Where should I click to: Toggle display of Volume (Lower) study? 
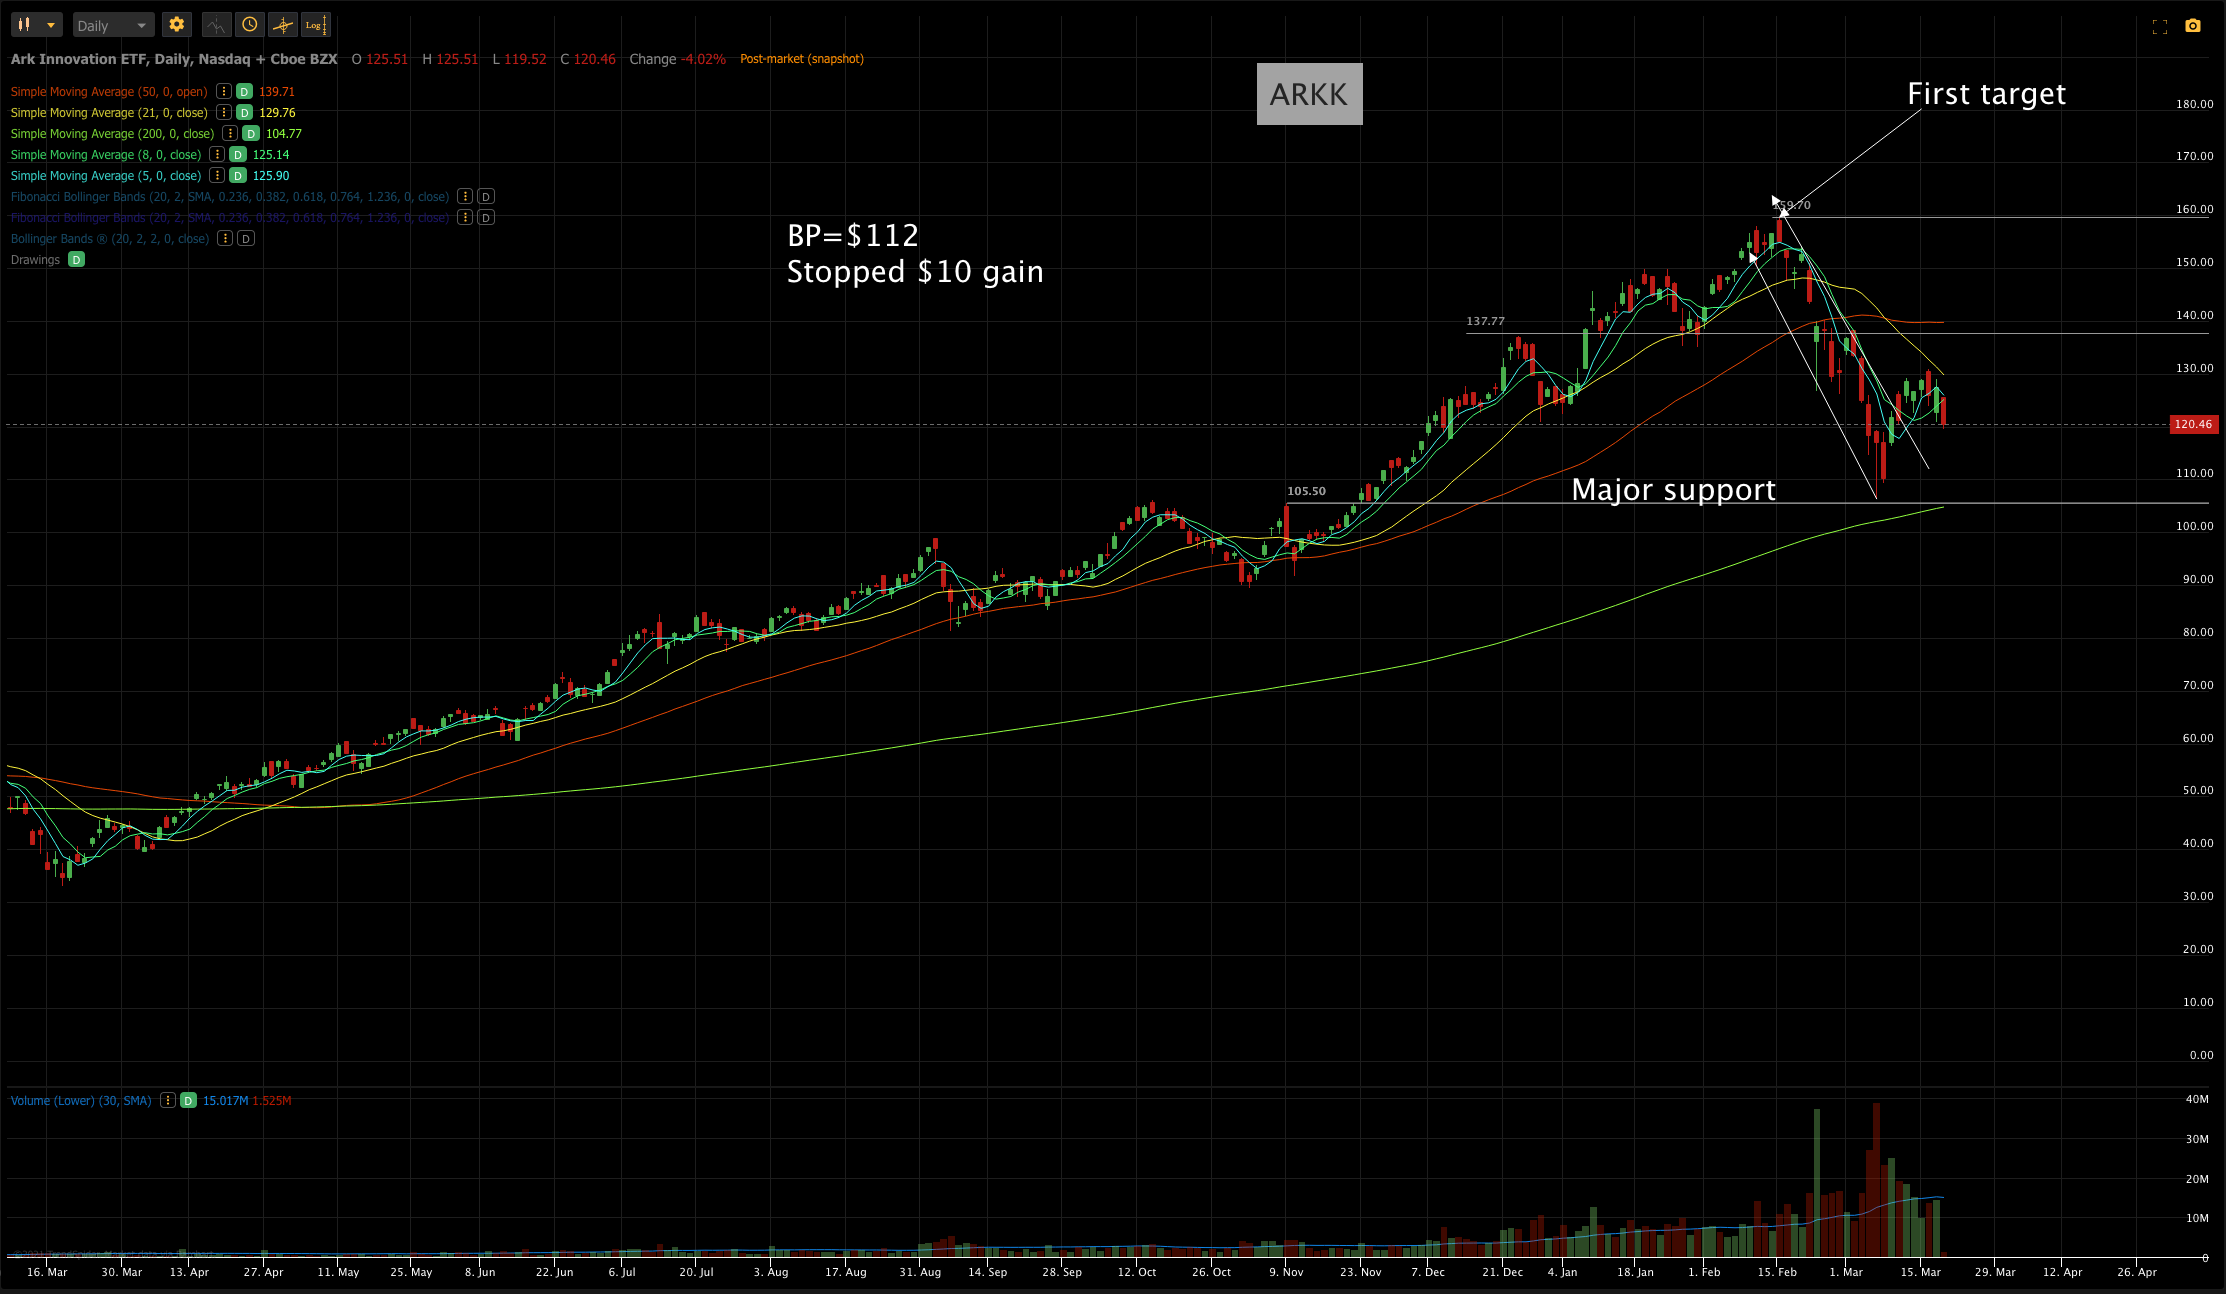click(188, 1100)
